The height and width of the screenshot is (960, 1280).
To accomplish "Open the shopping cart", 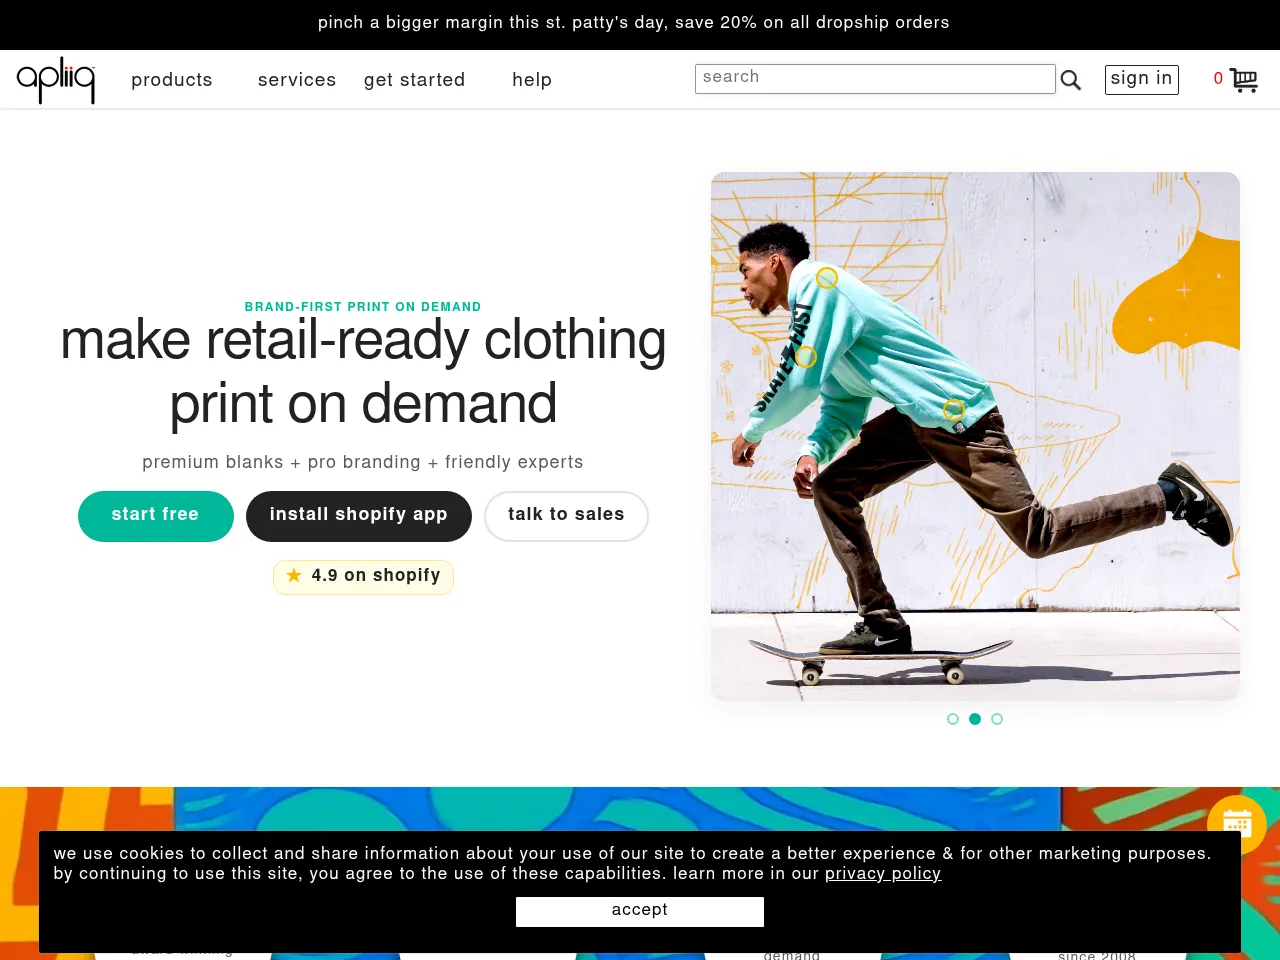I will tap(1243, 80).
